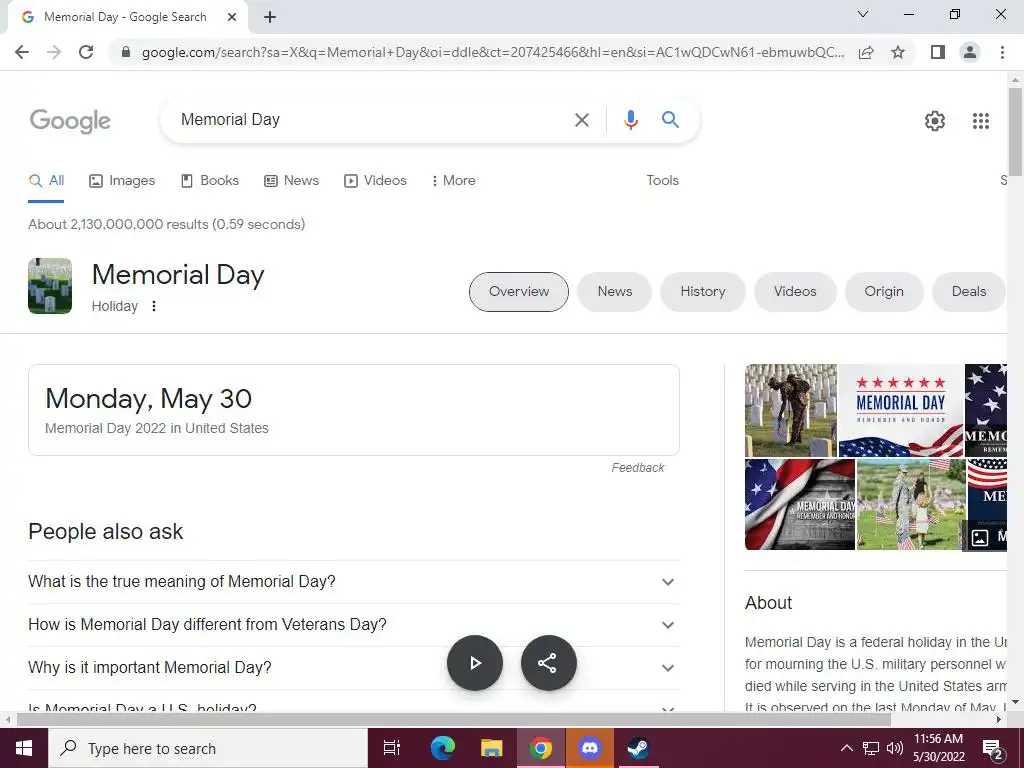Submit search with the magnifier icon
Image resolution: width=1024 pixels, height=768 pixels.
coord(670,120)
